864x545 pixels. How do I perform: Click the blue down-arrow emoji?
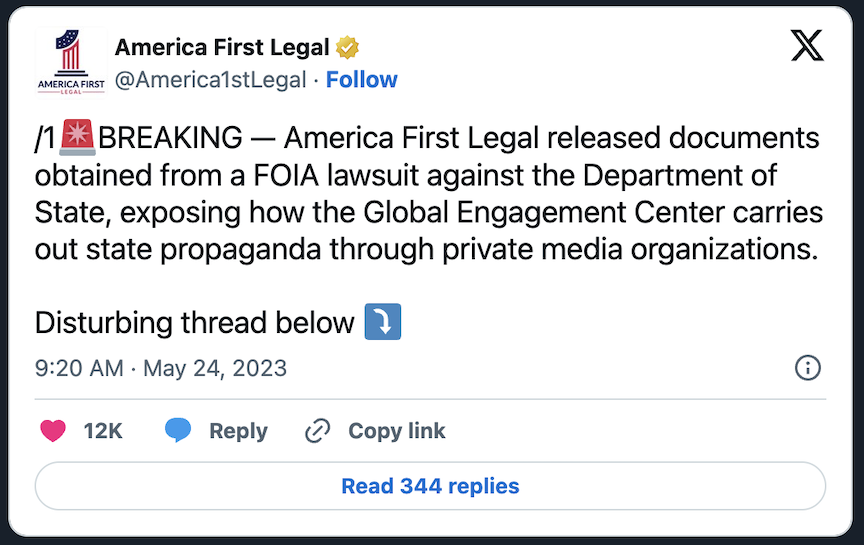click(383, 322)
